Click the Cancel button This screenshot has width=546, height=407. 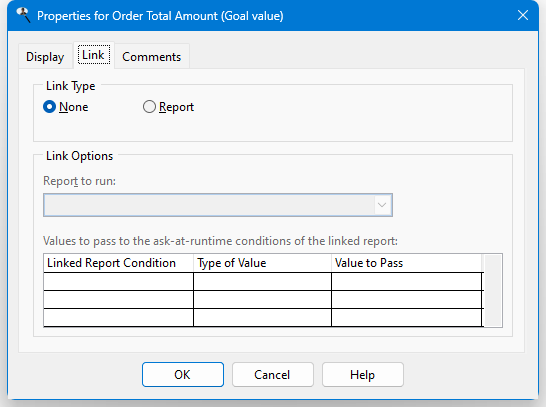(x=273, y=375)
